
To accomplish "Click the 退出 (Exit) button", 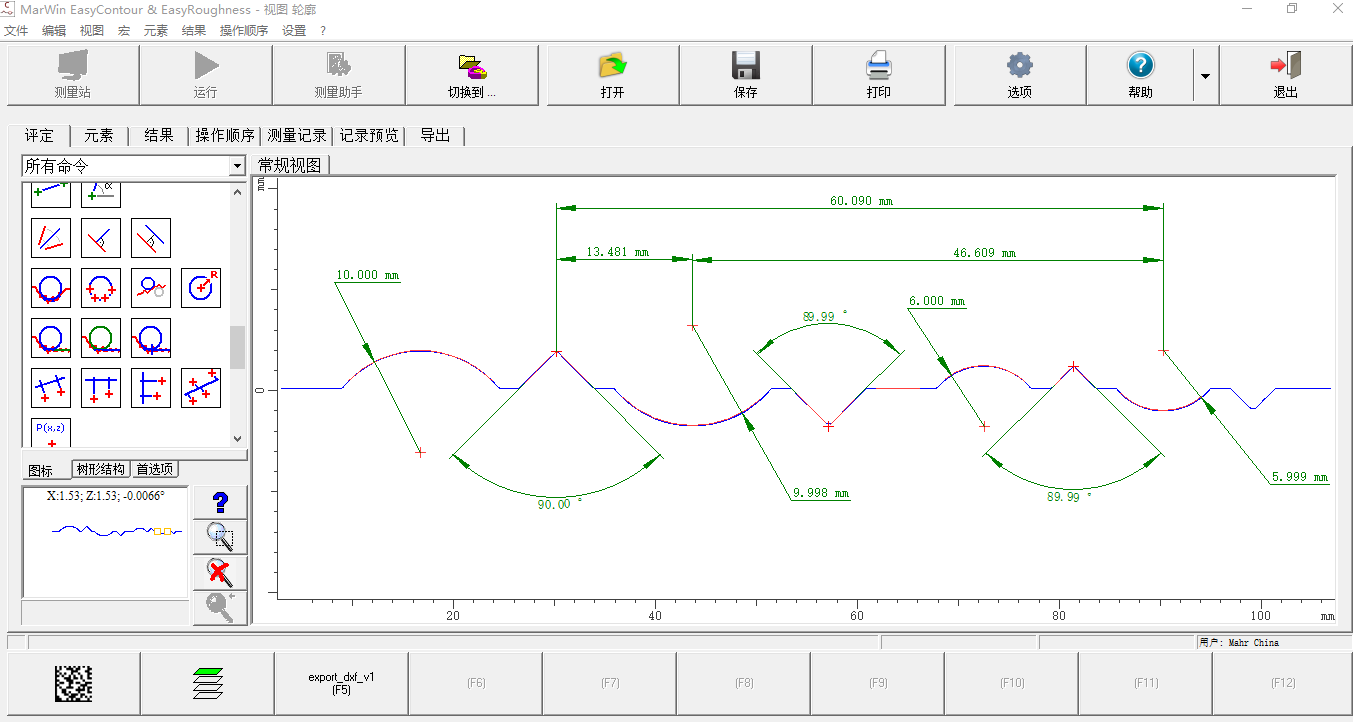I will [x=1285, y=75].
